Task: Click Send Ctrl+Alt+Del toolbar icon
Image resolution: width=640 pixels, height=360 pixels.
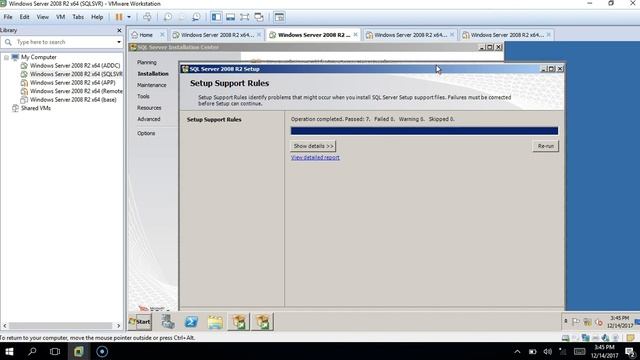Action: pos(147,17)
